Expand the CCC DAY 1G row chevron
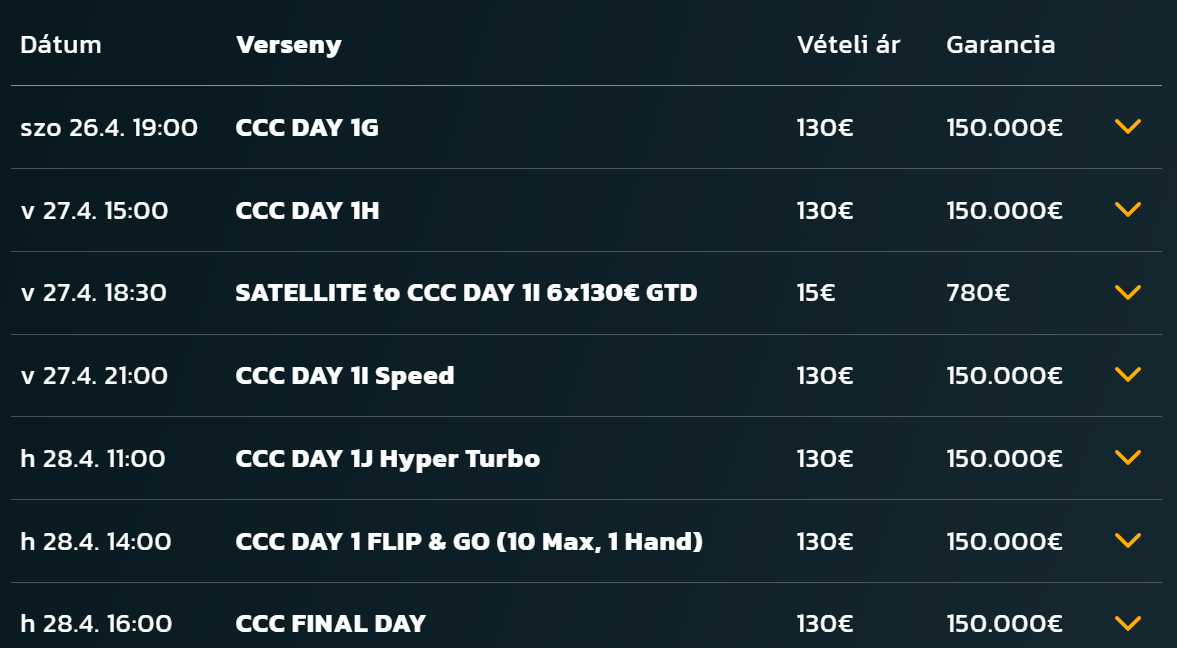1177x648 pixels. 1127,127
